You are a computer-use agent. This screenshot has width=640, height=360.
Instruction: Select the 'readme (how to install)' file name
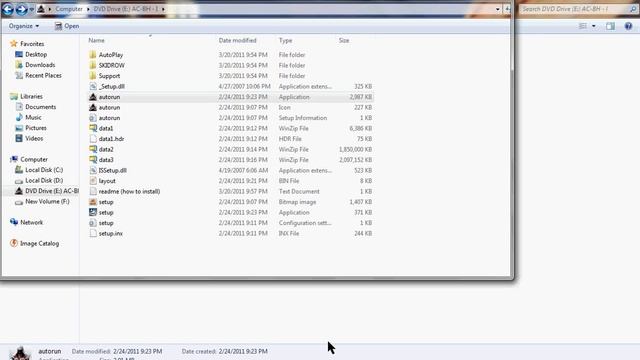[x=129, y=191]
